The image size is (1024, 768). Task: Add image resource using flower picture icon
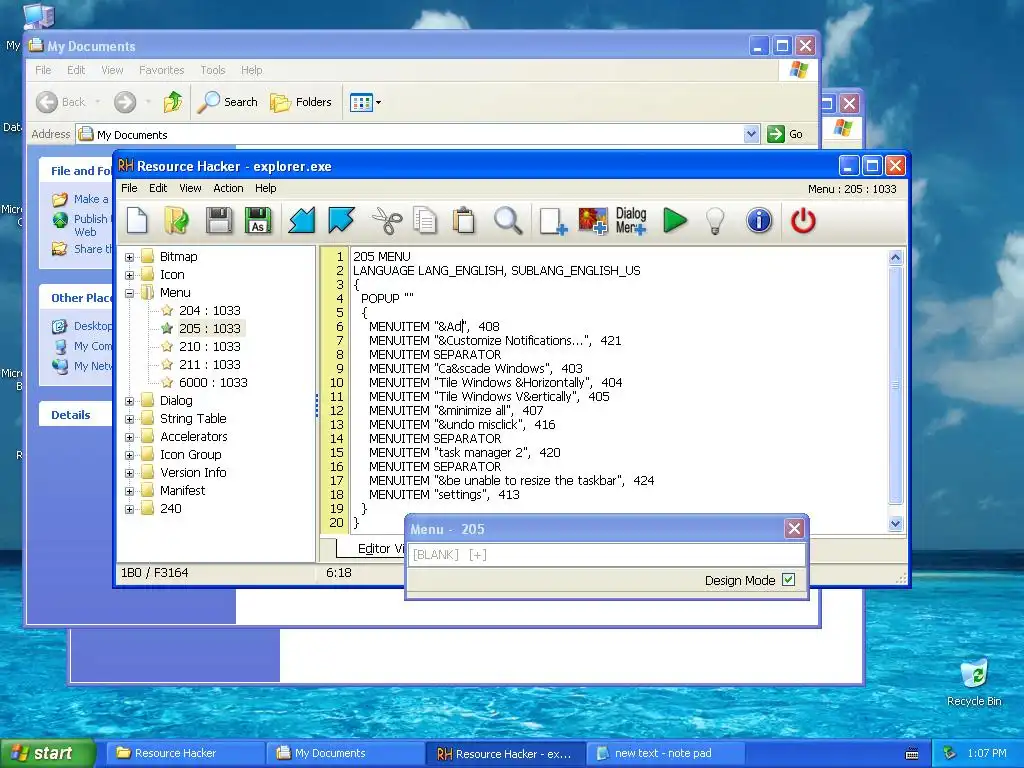593,221
